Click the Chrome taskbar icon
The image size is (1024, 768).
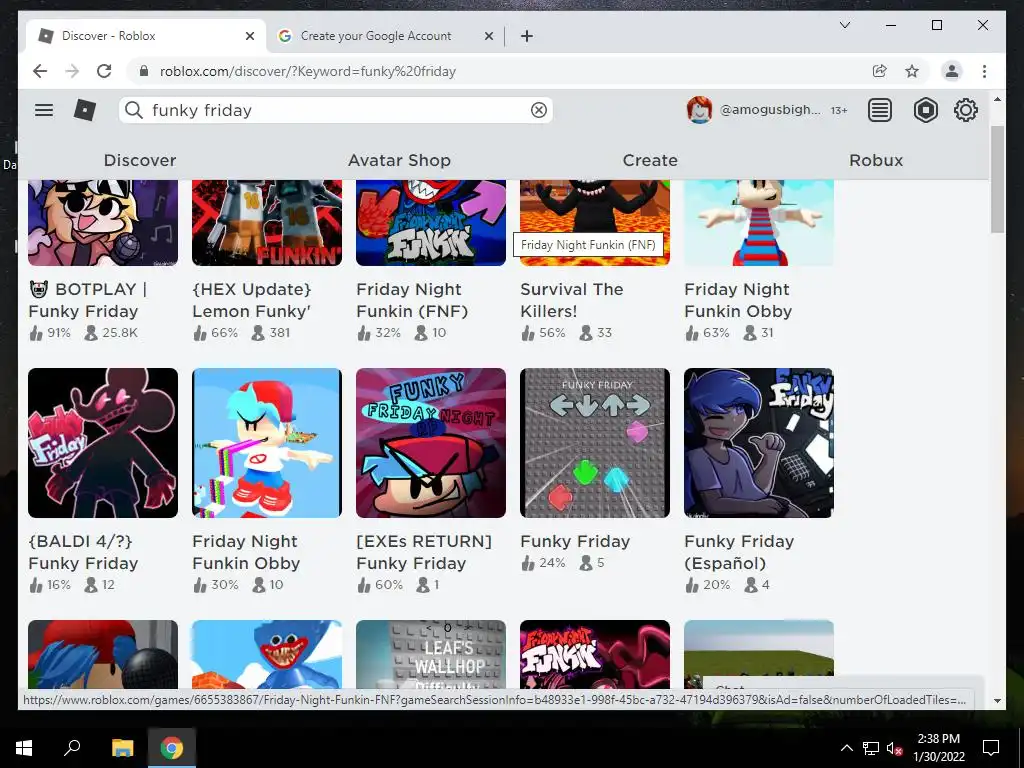pos(172,748)
